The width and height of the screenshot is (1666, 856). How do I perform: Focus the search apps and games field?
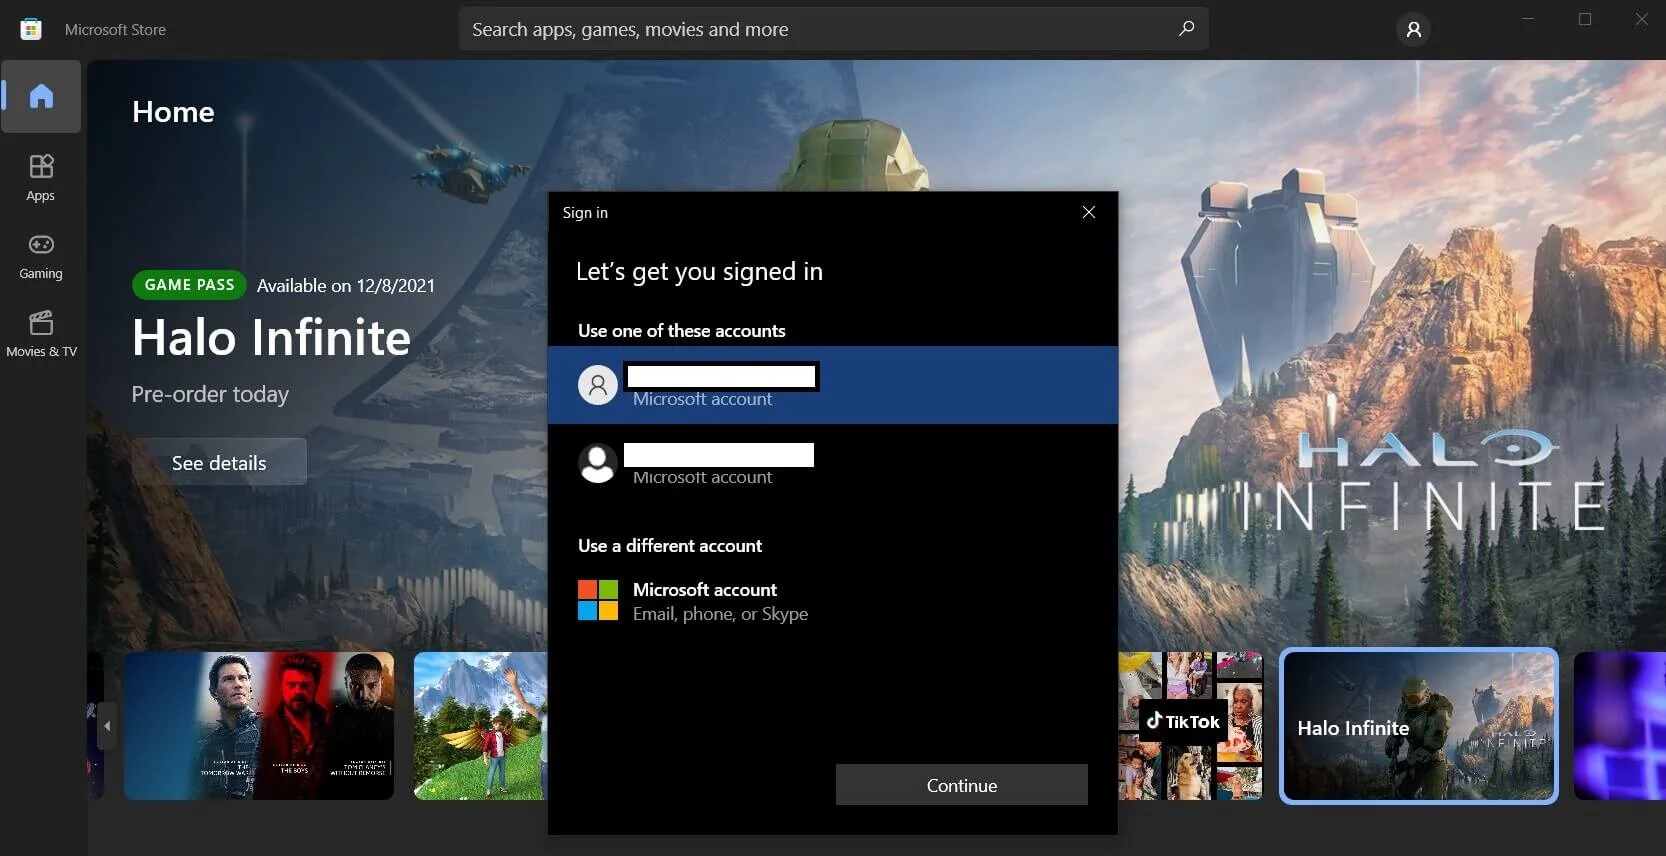pos(834,29)
